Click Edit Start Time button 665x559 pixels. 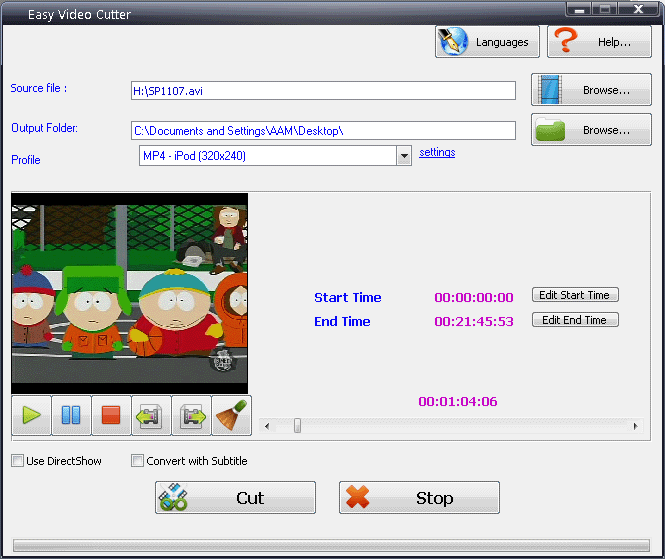(x=575, y=295)
